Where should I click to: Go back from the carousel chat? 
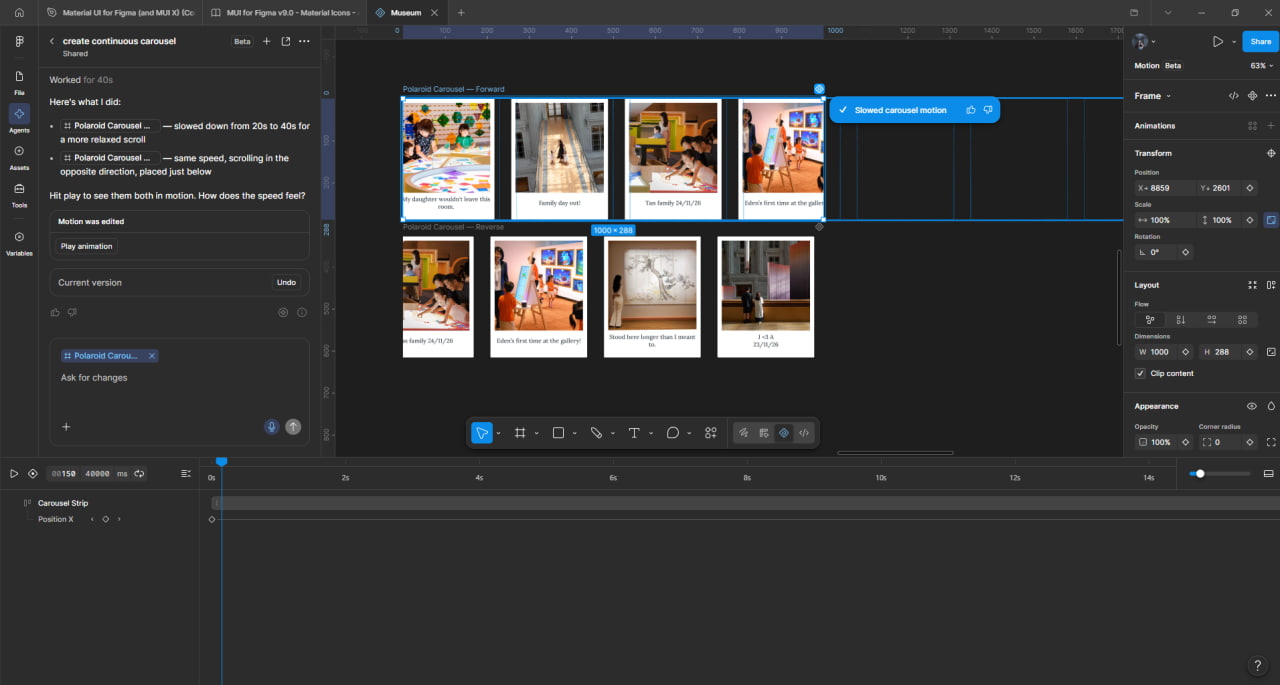click(52, 41)
